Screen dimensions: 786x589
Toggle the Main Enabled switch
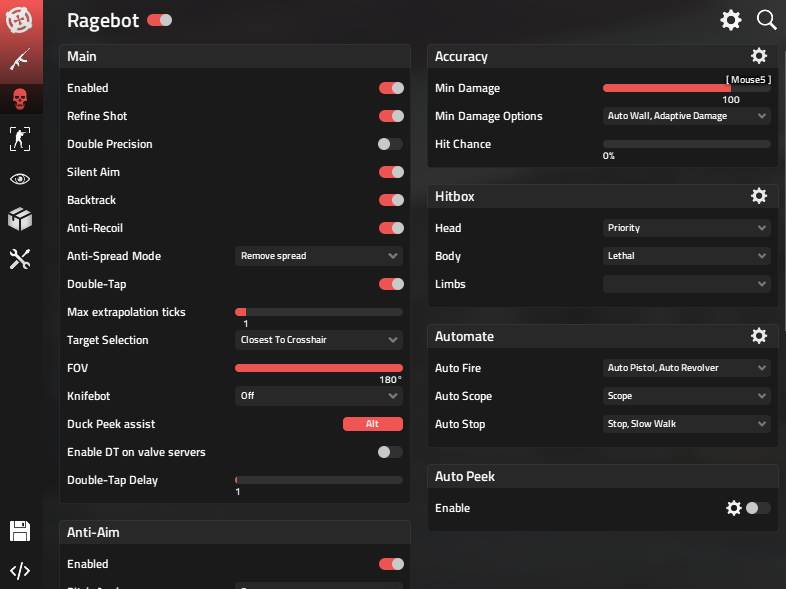391,88
